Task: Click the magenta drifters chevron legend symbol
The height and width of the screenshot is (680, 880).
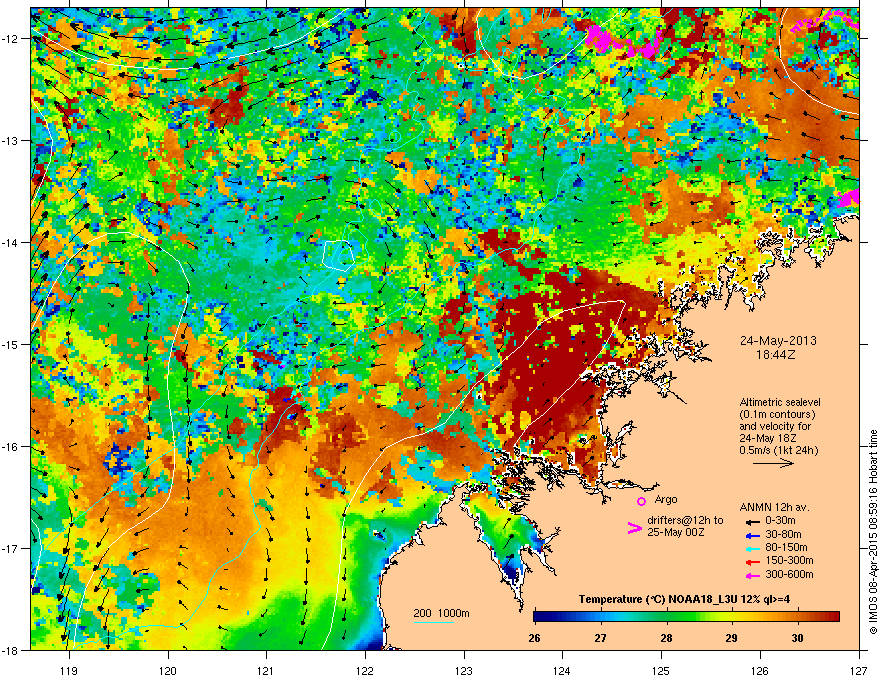Action: [x=634, y=528]
